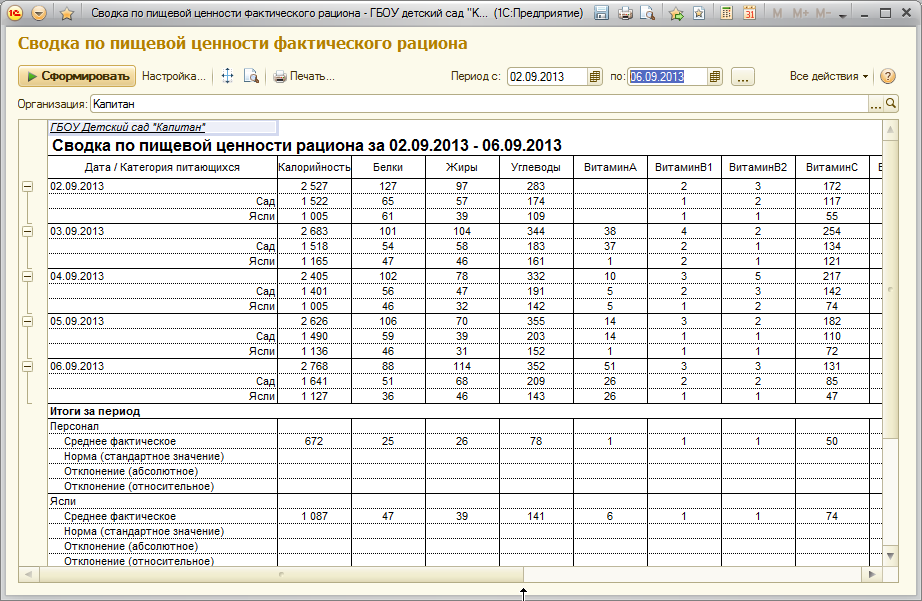Open calendar picker for end date
This screenshot has height=601, width=922.
pyautogui.click(x=714, y=76)
